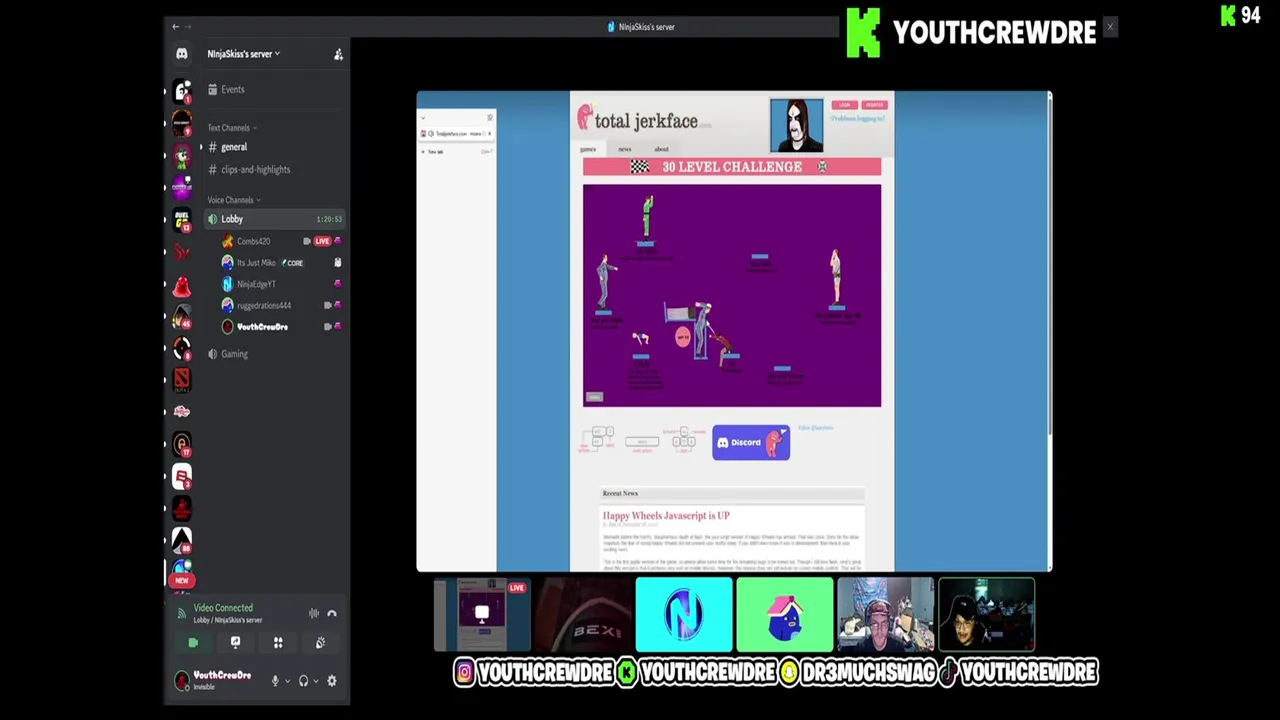The width and height of the screenshot is (1280, 720).
Task: Open YouthCrewDre avatar in user panel
Action: click(x=182, y=681)
